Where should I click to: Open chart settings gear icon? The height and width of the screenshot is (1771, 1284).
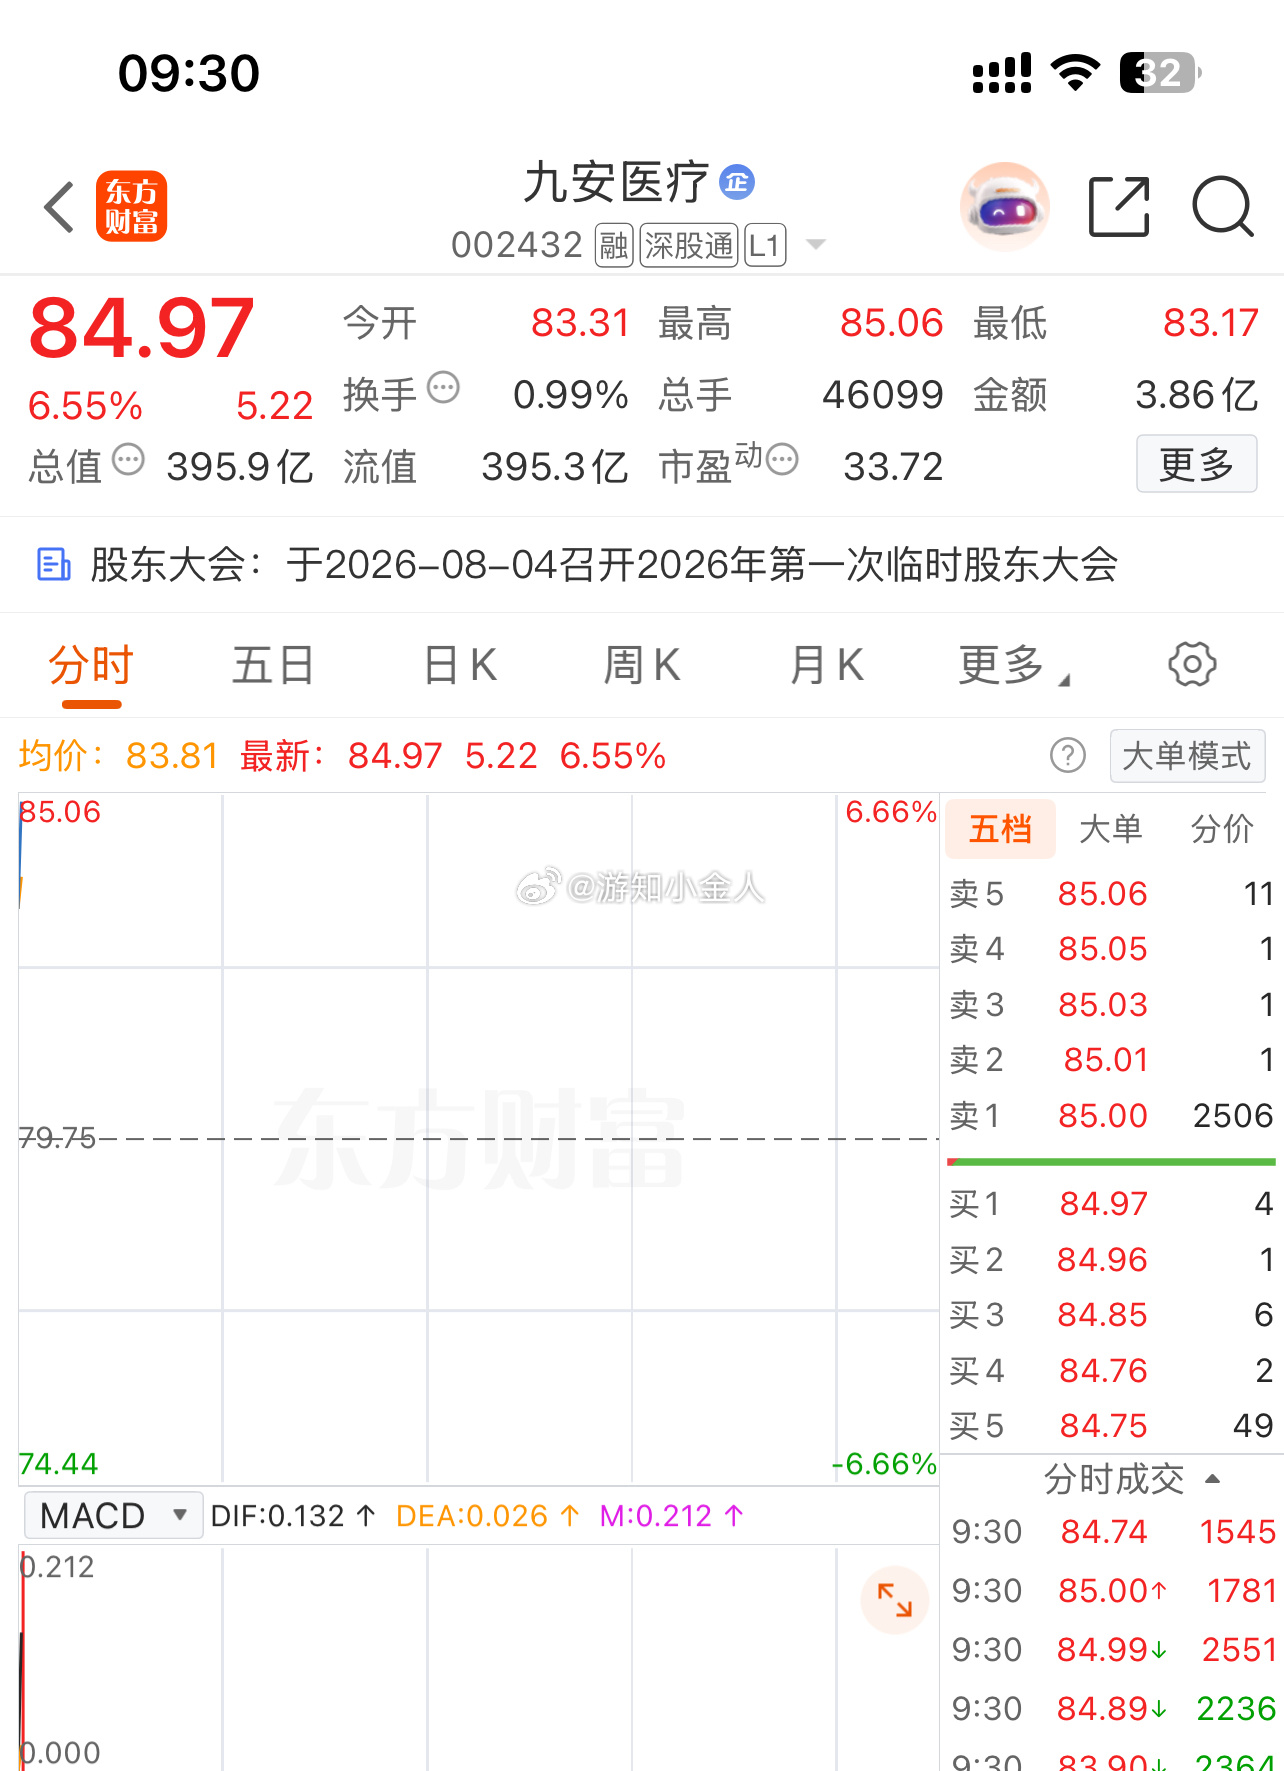tap(1192, 664)
